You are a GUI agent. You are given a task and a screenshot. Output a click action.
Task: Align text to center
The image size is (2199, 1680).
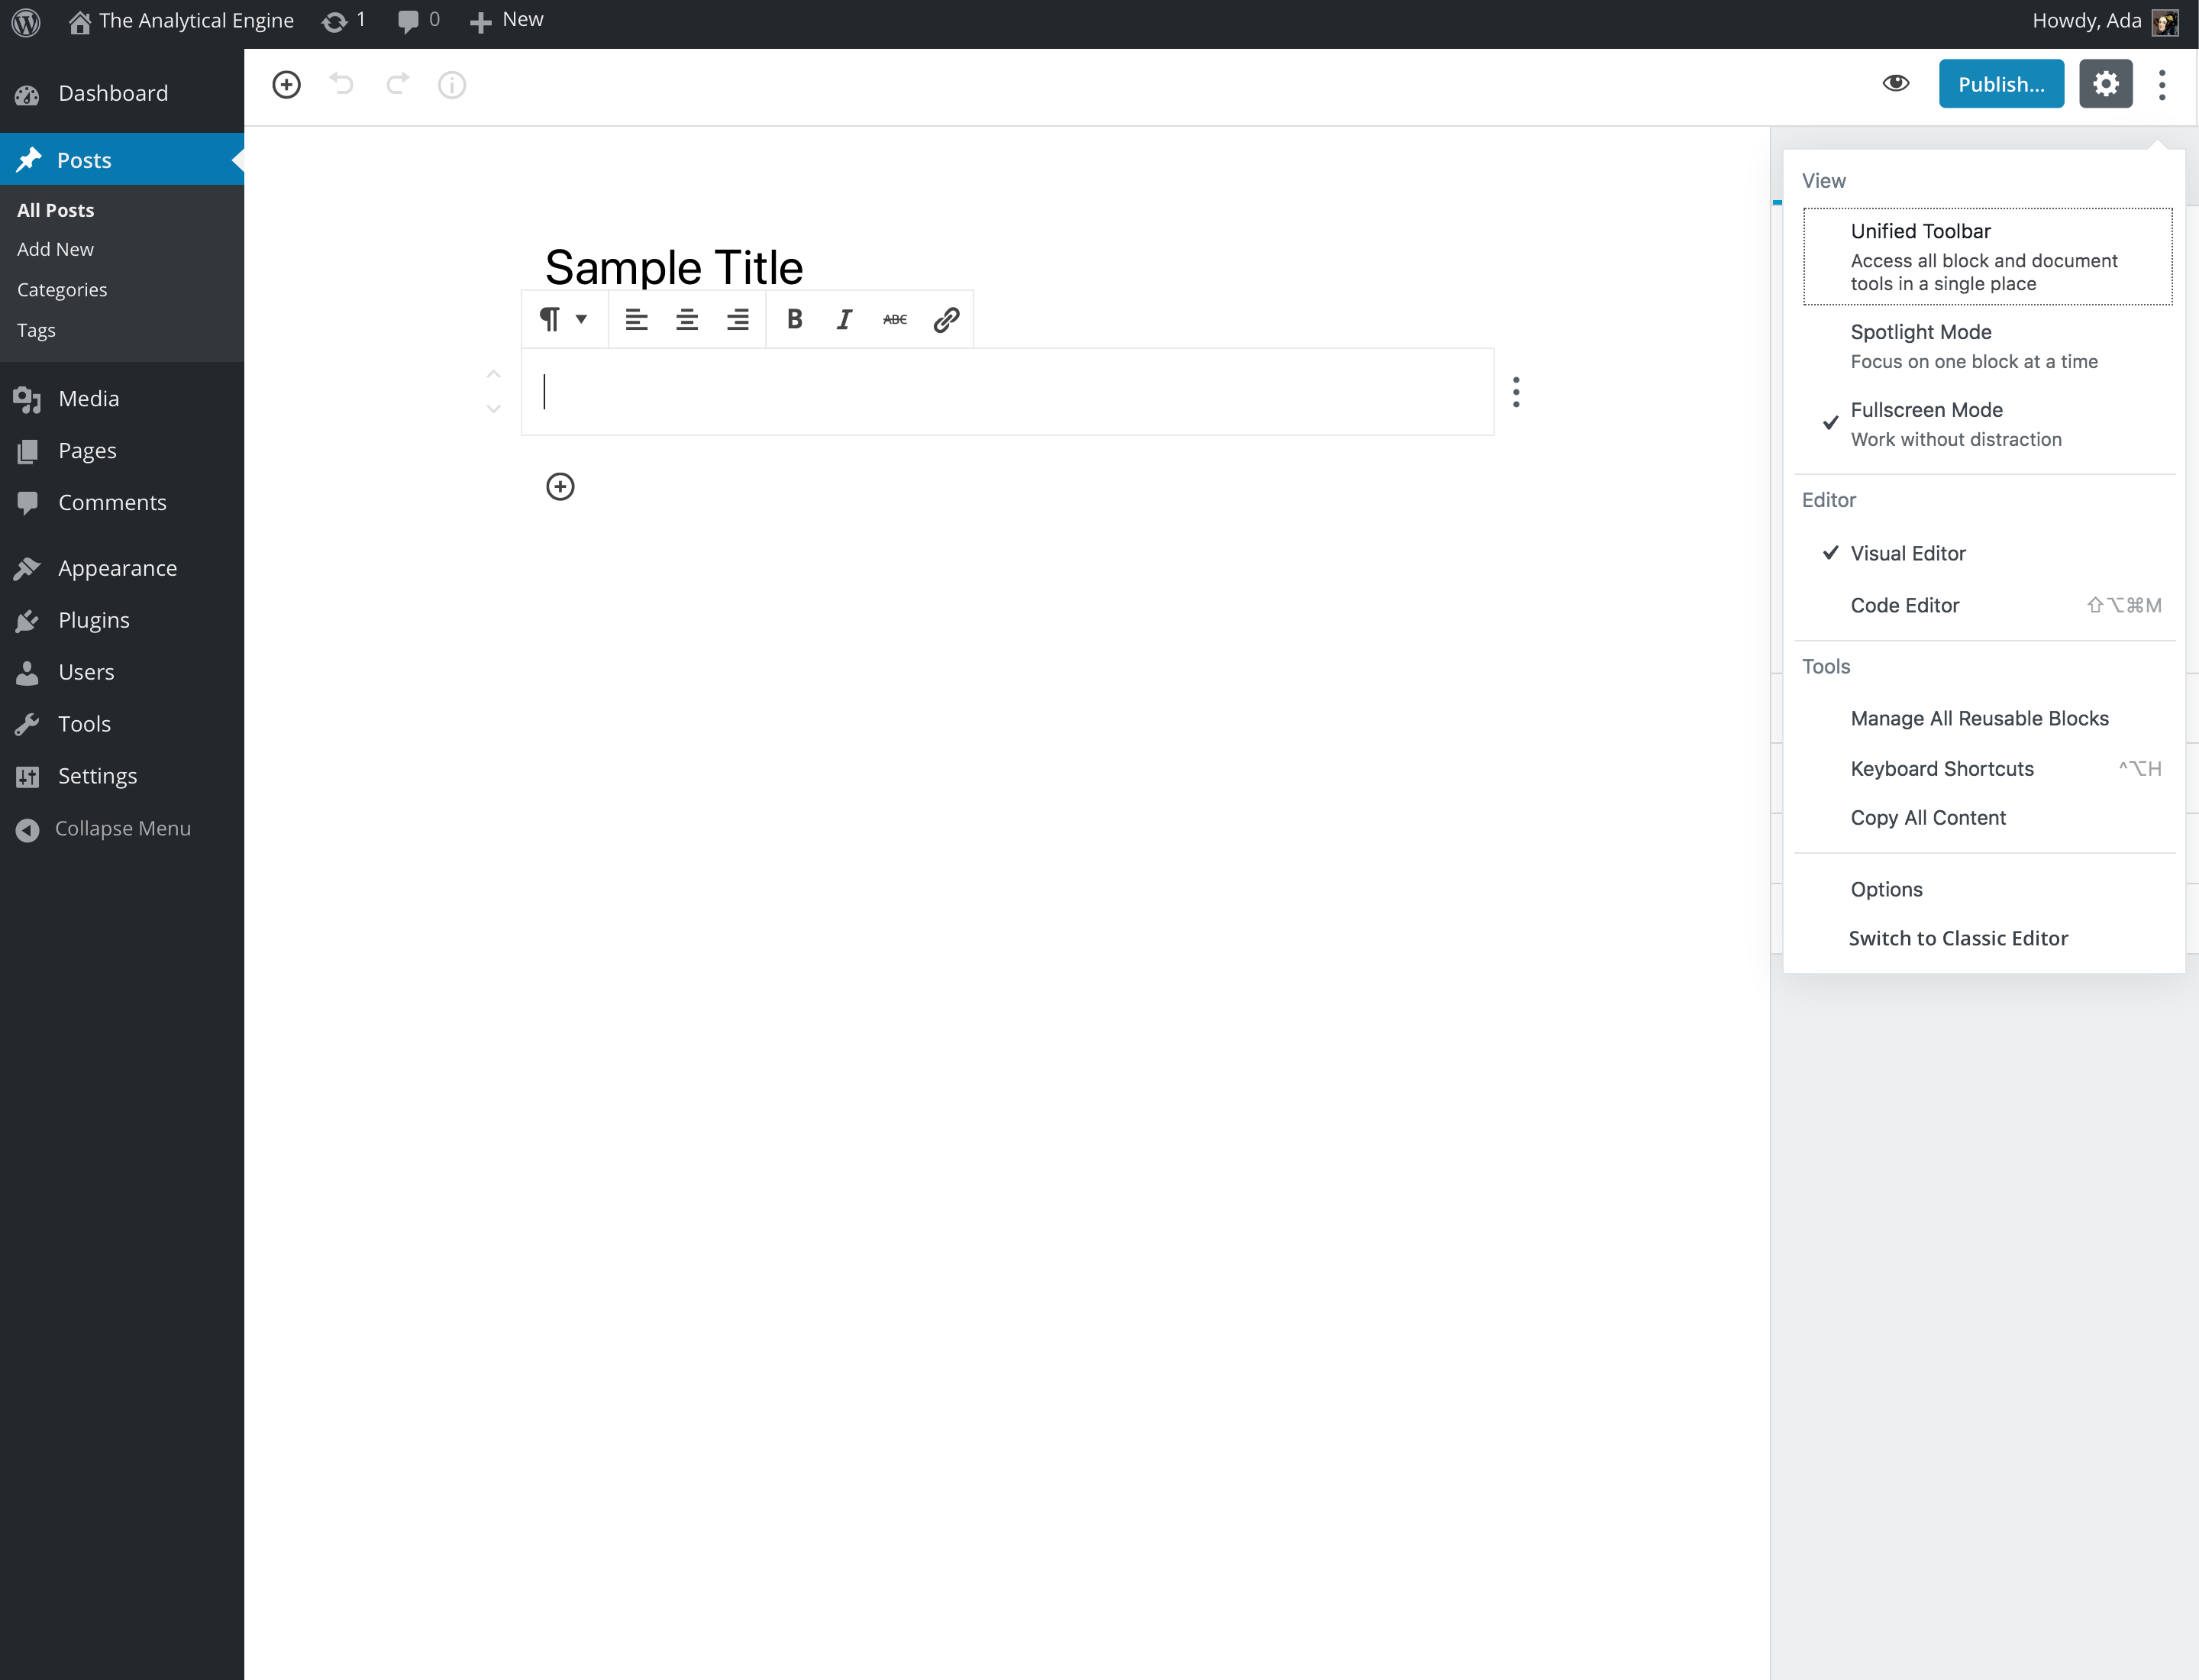tap(687, 319)
